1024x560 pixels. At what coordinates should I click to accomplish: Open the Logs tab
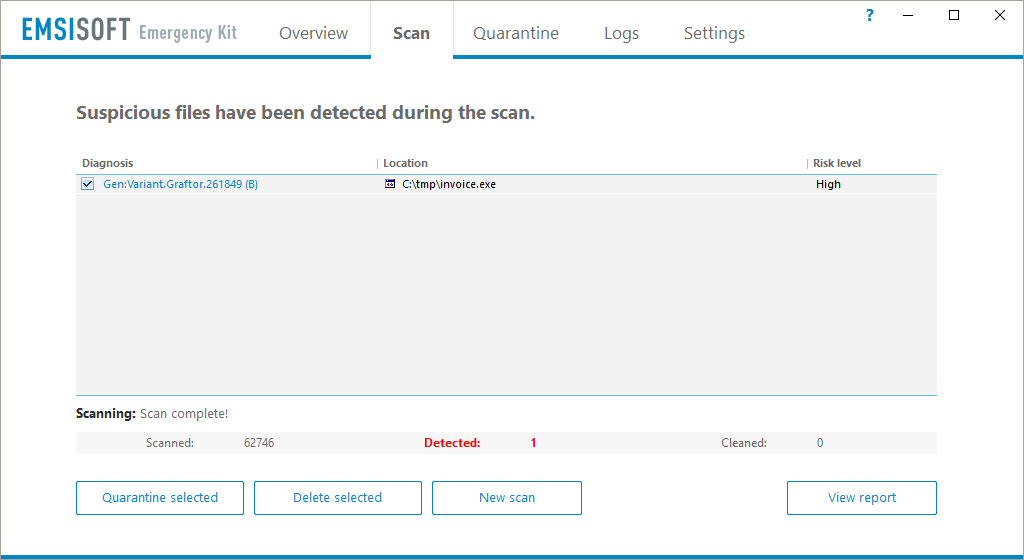(x=621, y=33)
